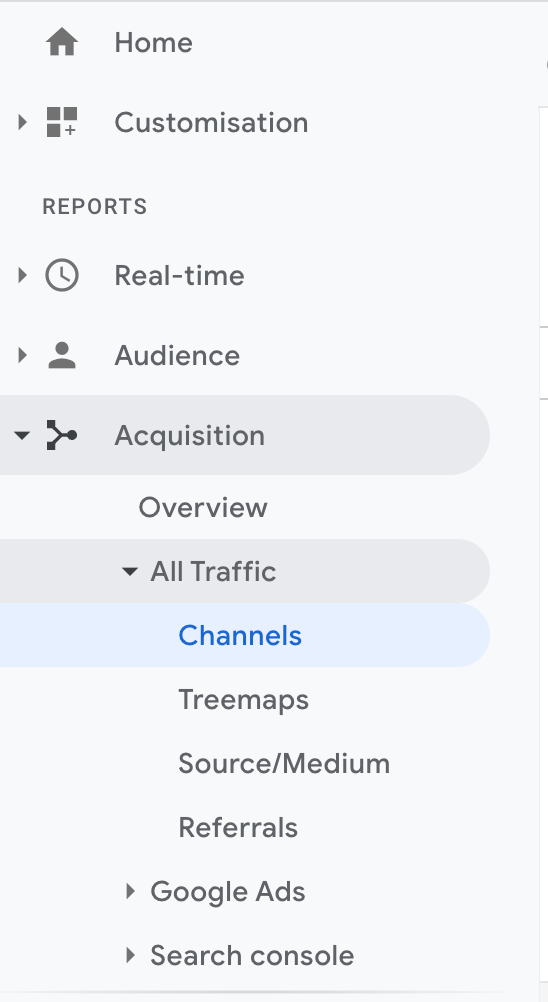Expand the Search console submenu arrow
Image resolution: width=548 pixels, height=1002 pixels.
[130, 955]
